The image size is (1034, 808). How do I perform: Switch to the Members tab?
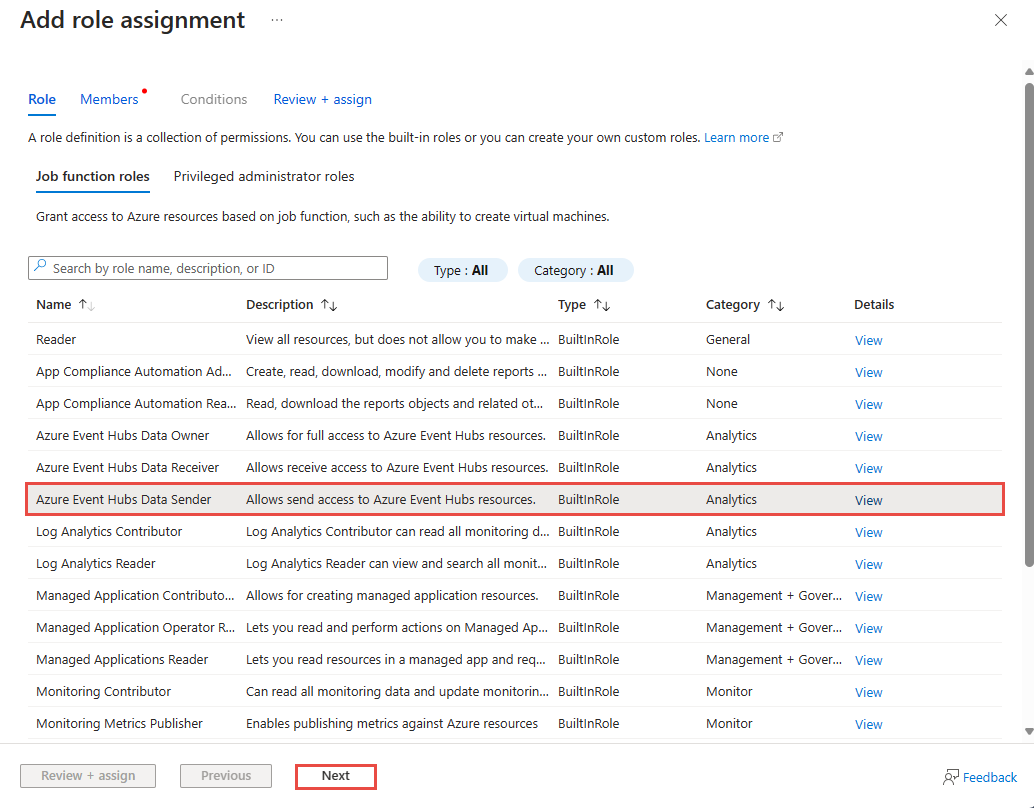pos(109,99)
